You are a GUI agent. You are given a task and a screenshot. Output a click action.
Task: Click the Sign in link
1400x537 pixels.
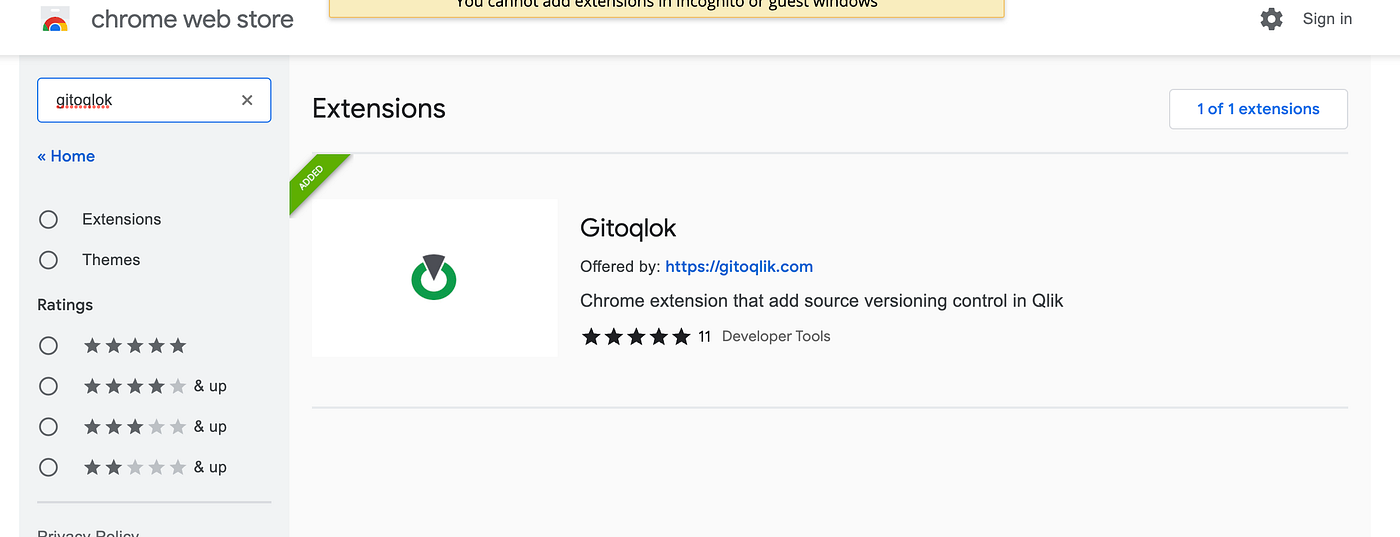(x=1327, y=19)
